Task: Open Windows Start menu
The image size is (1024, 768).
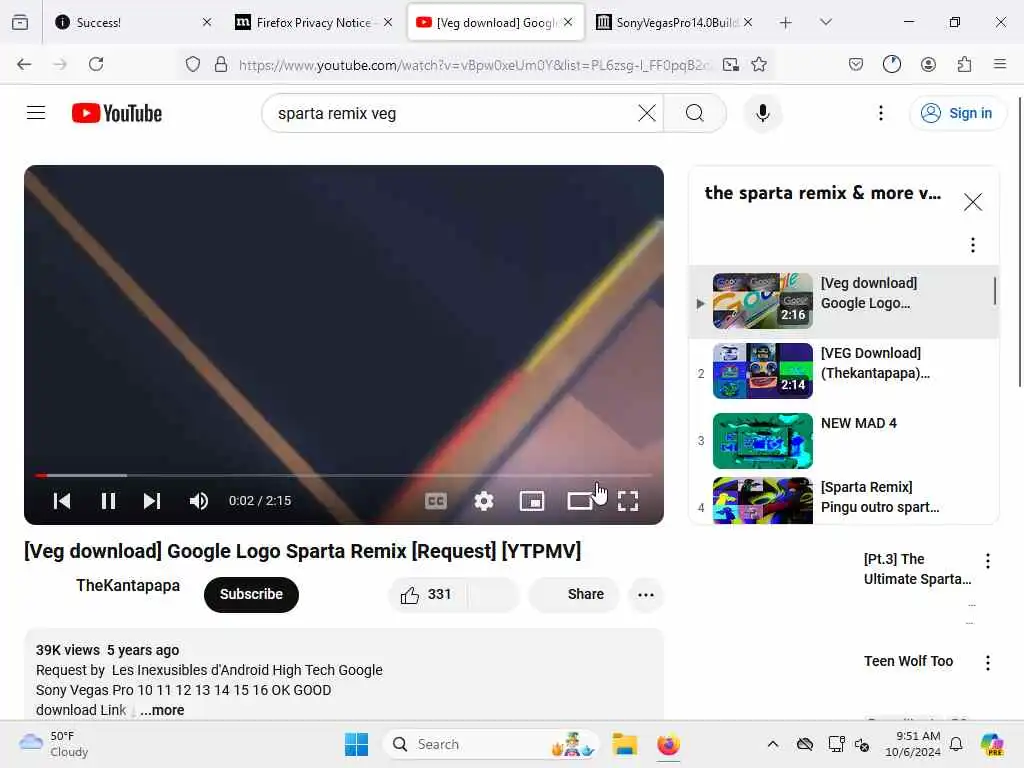Action: coord(357,744)
